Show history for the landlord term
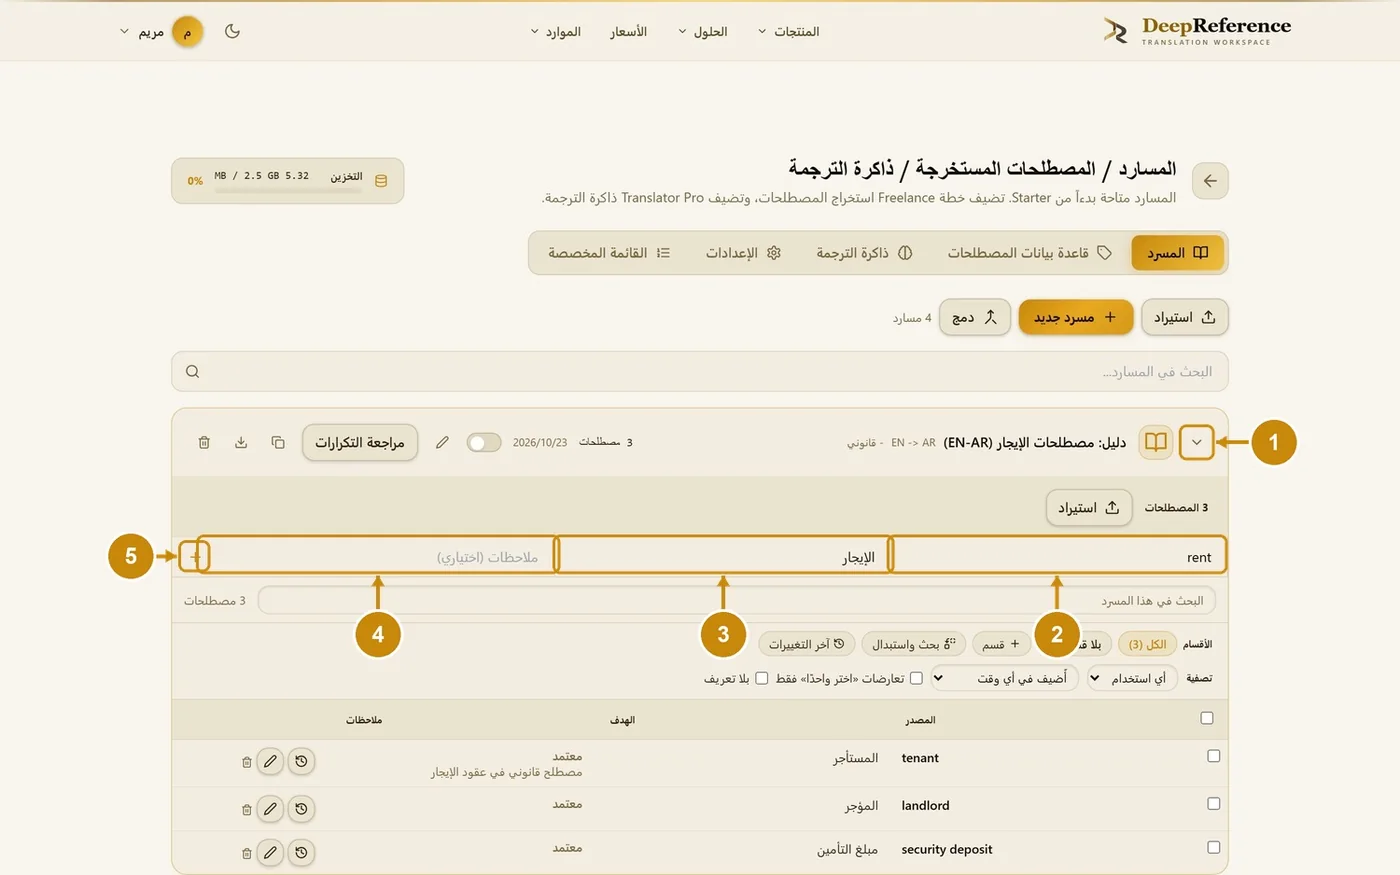1400x875 pixels. pyautogui.click(x=301, y=808)
